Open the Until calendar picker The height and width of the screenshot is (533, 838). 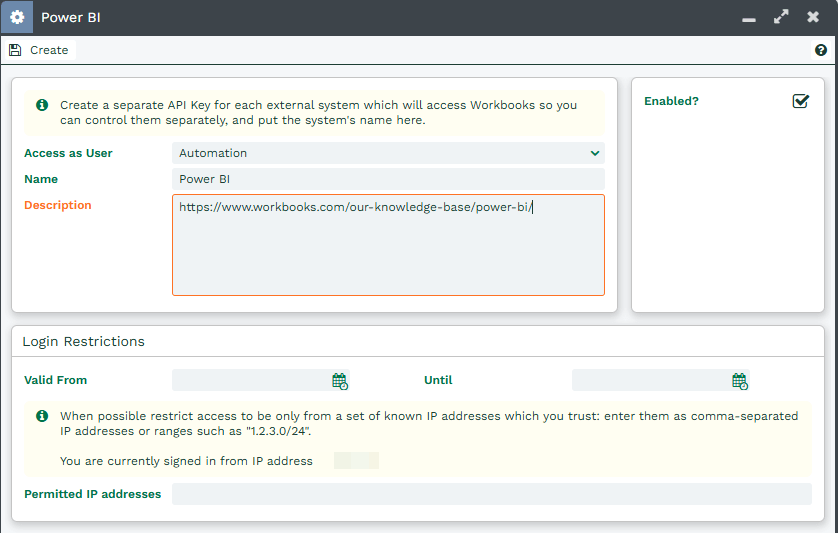click(740, 381)
